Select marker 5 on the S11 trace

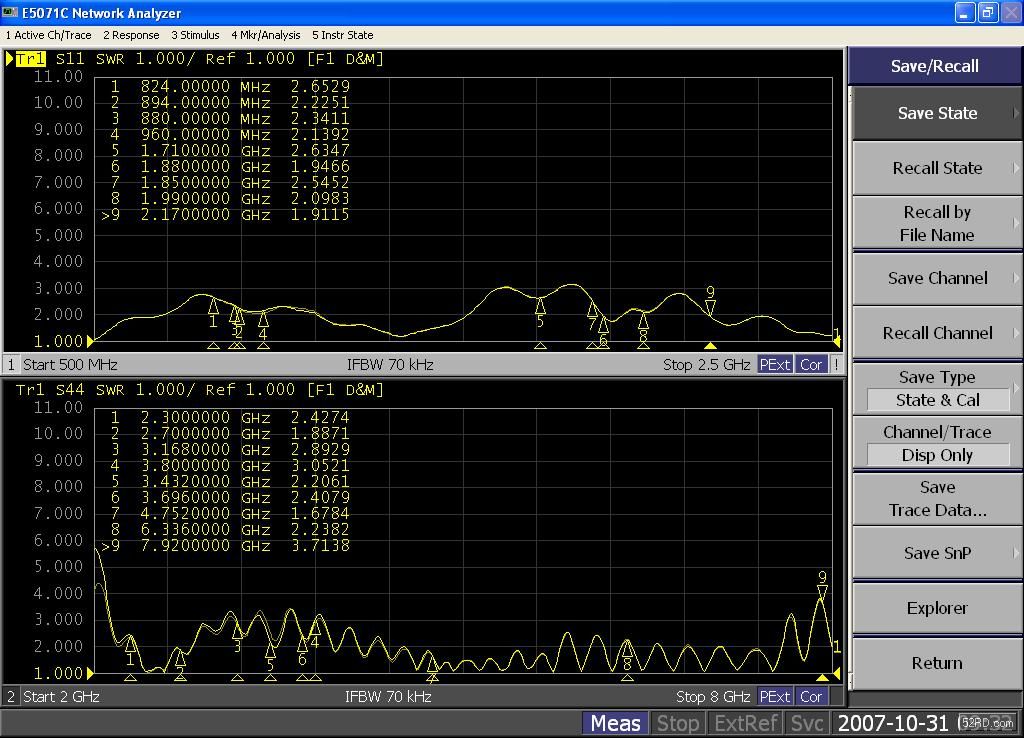point(540,312)
